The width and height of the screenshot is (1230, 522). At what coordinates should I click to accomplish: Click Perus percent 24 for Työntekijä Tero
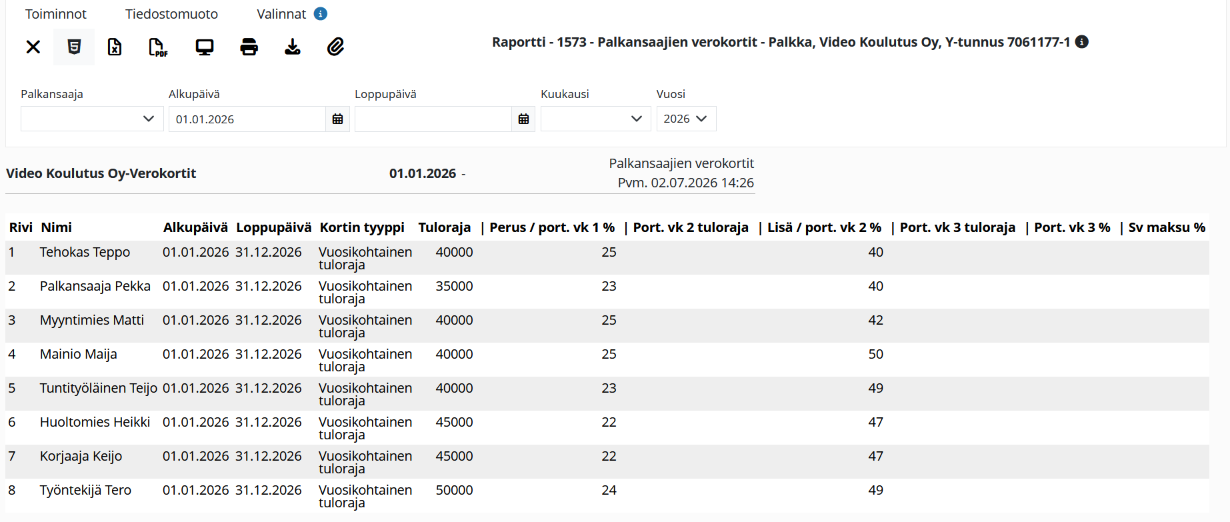[609, 490]
